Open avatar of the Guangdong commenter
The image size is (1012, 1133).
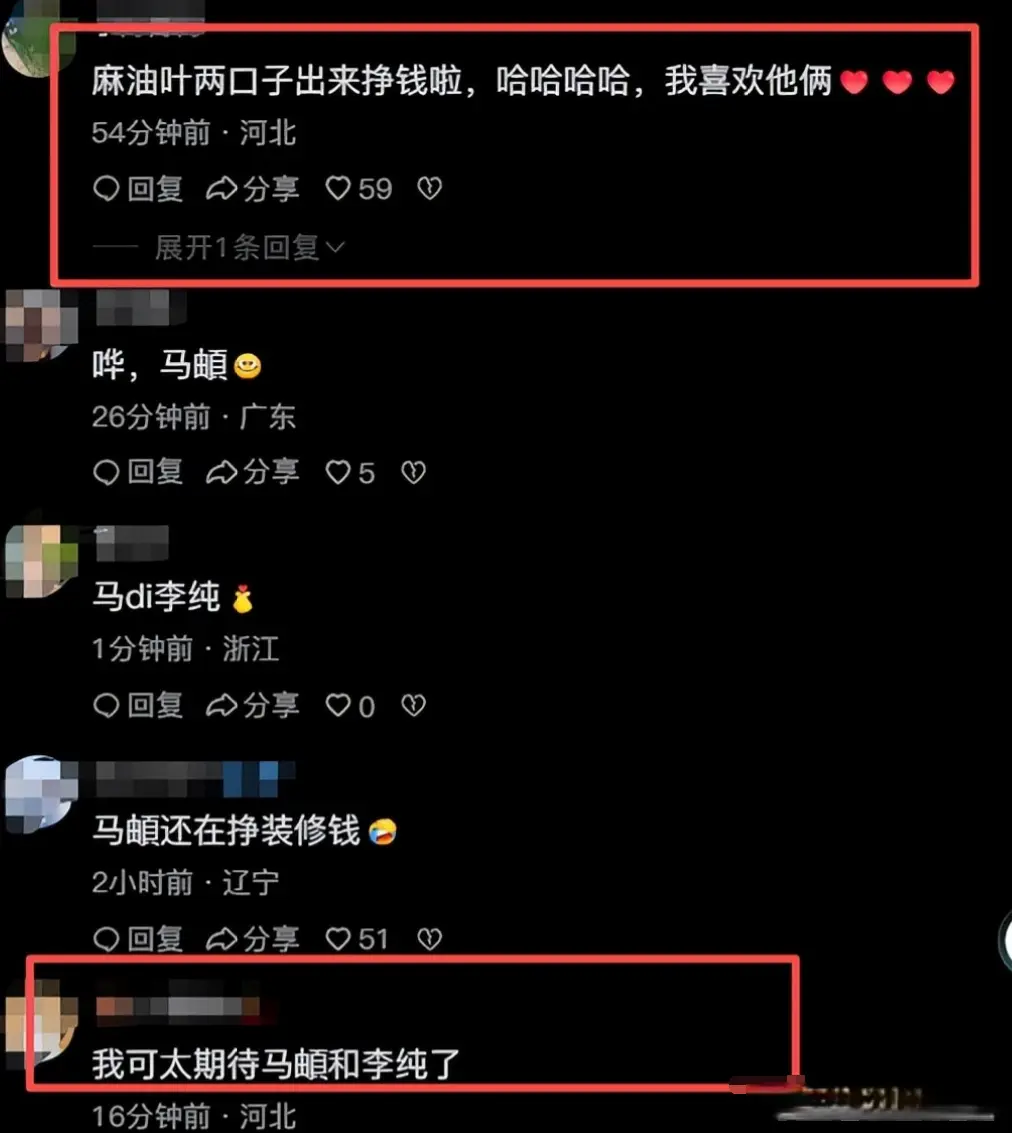coord(41,325)
